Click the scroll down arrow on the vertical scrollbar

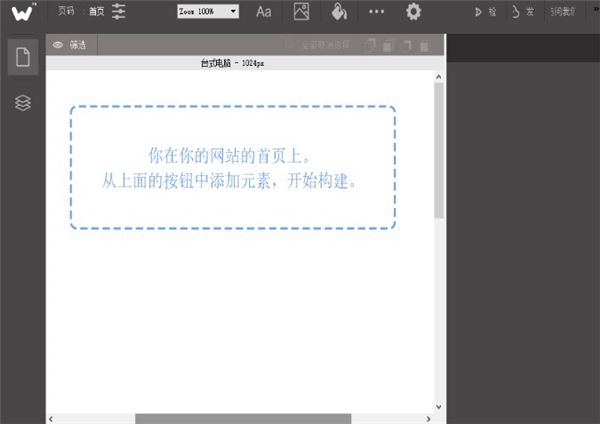click(438, 406)
